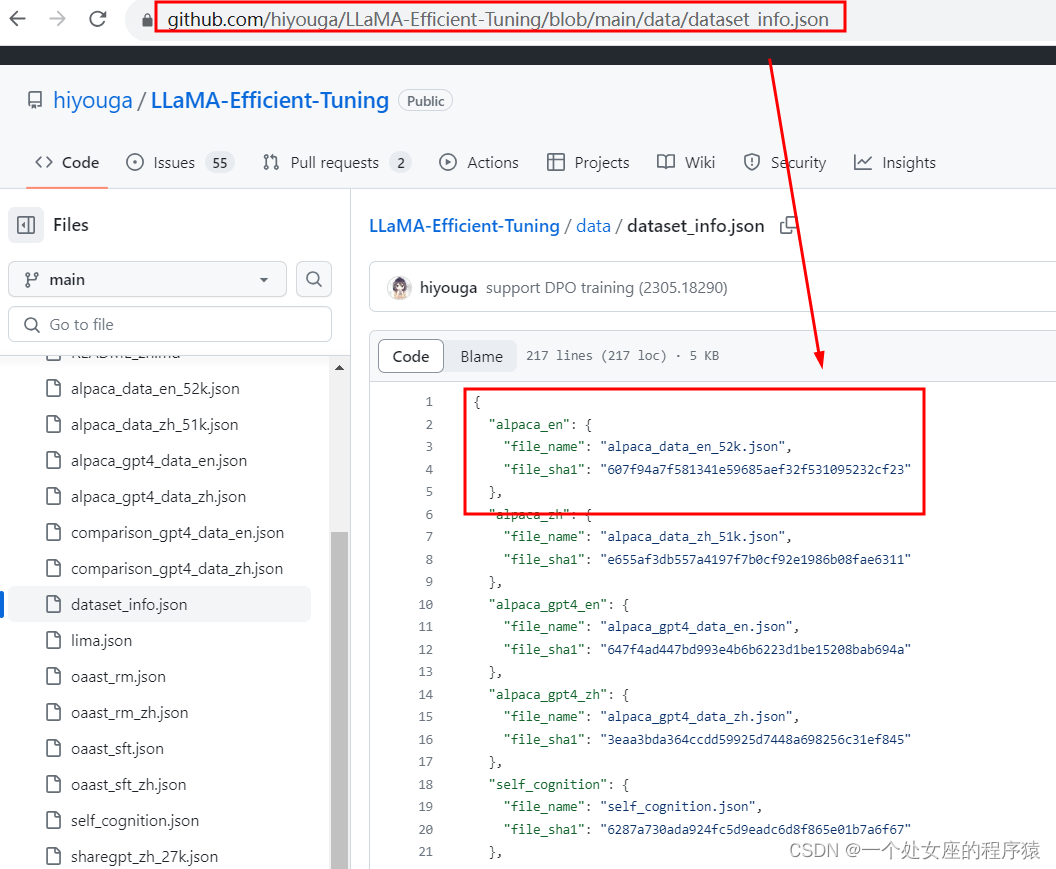This screenshot has height=869, width=1056.
Task: Switch to the Blame view
Action: click(x=482, y=356)
